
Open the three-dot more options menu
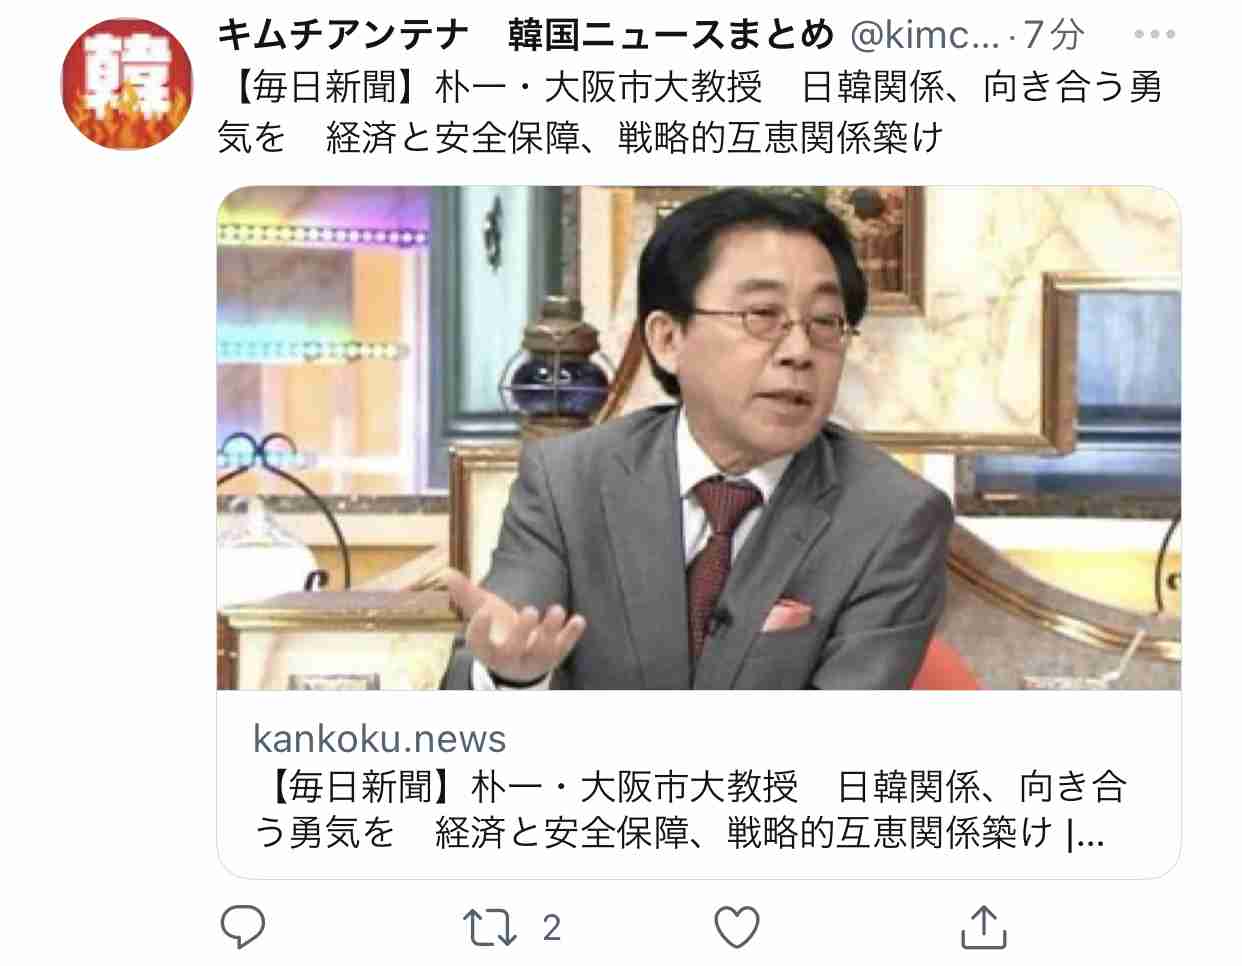[x=1154, y=35]
